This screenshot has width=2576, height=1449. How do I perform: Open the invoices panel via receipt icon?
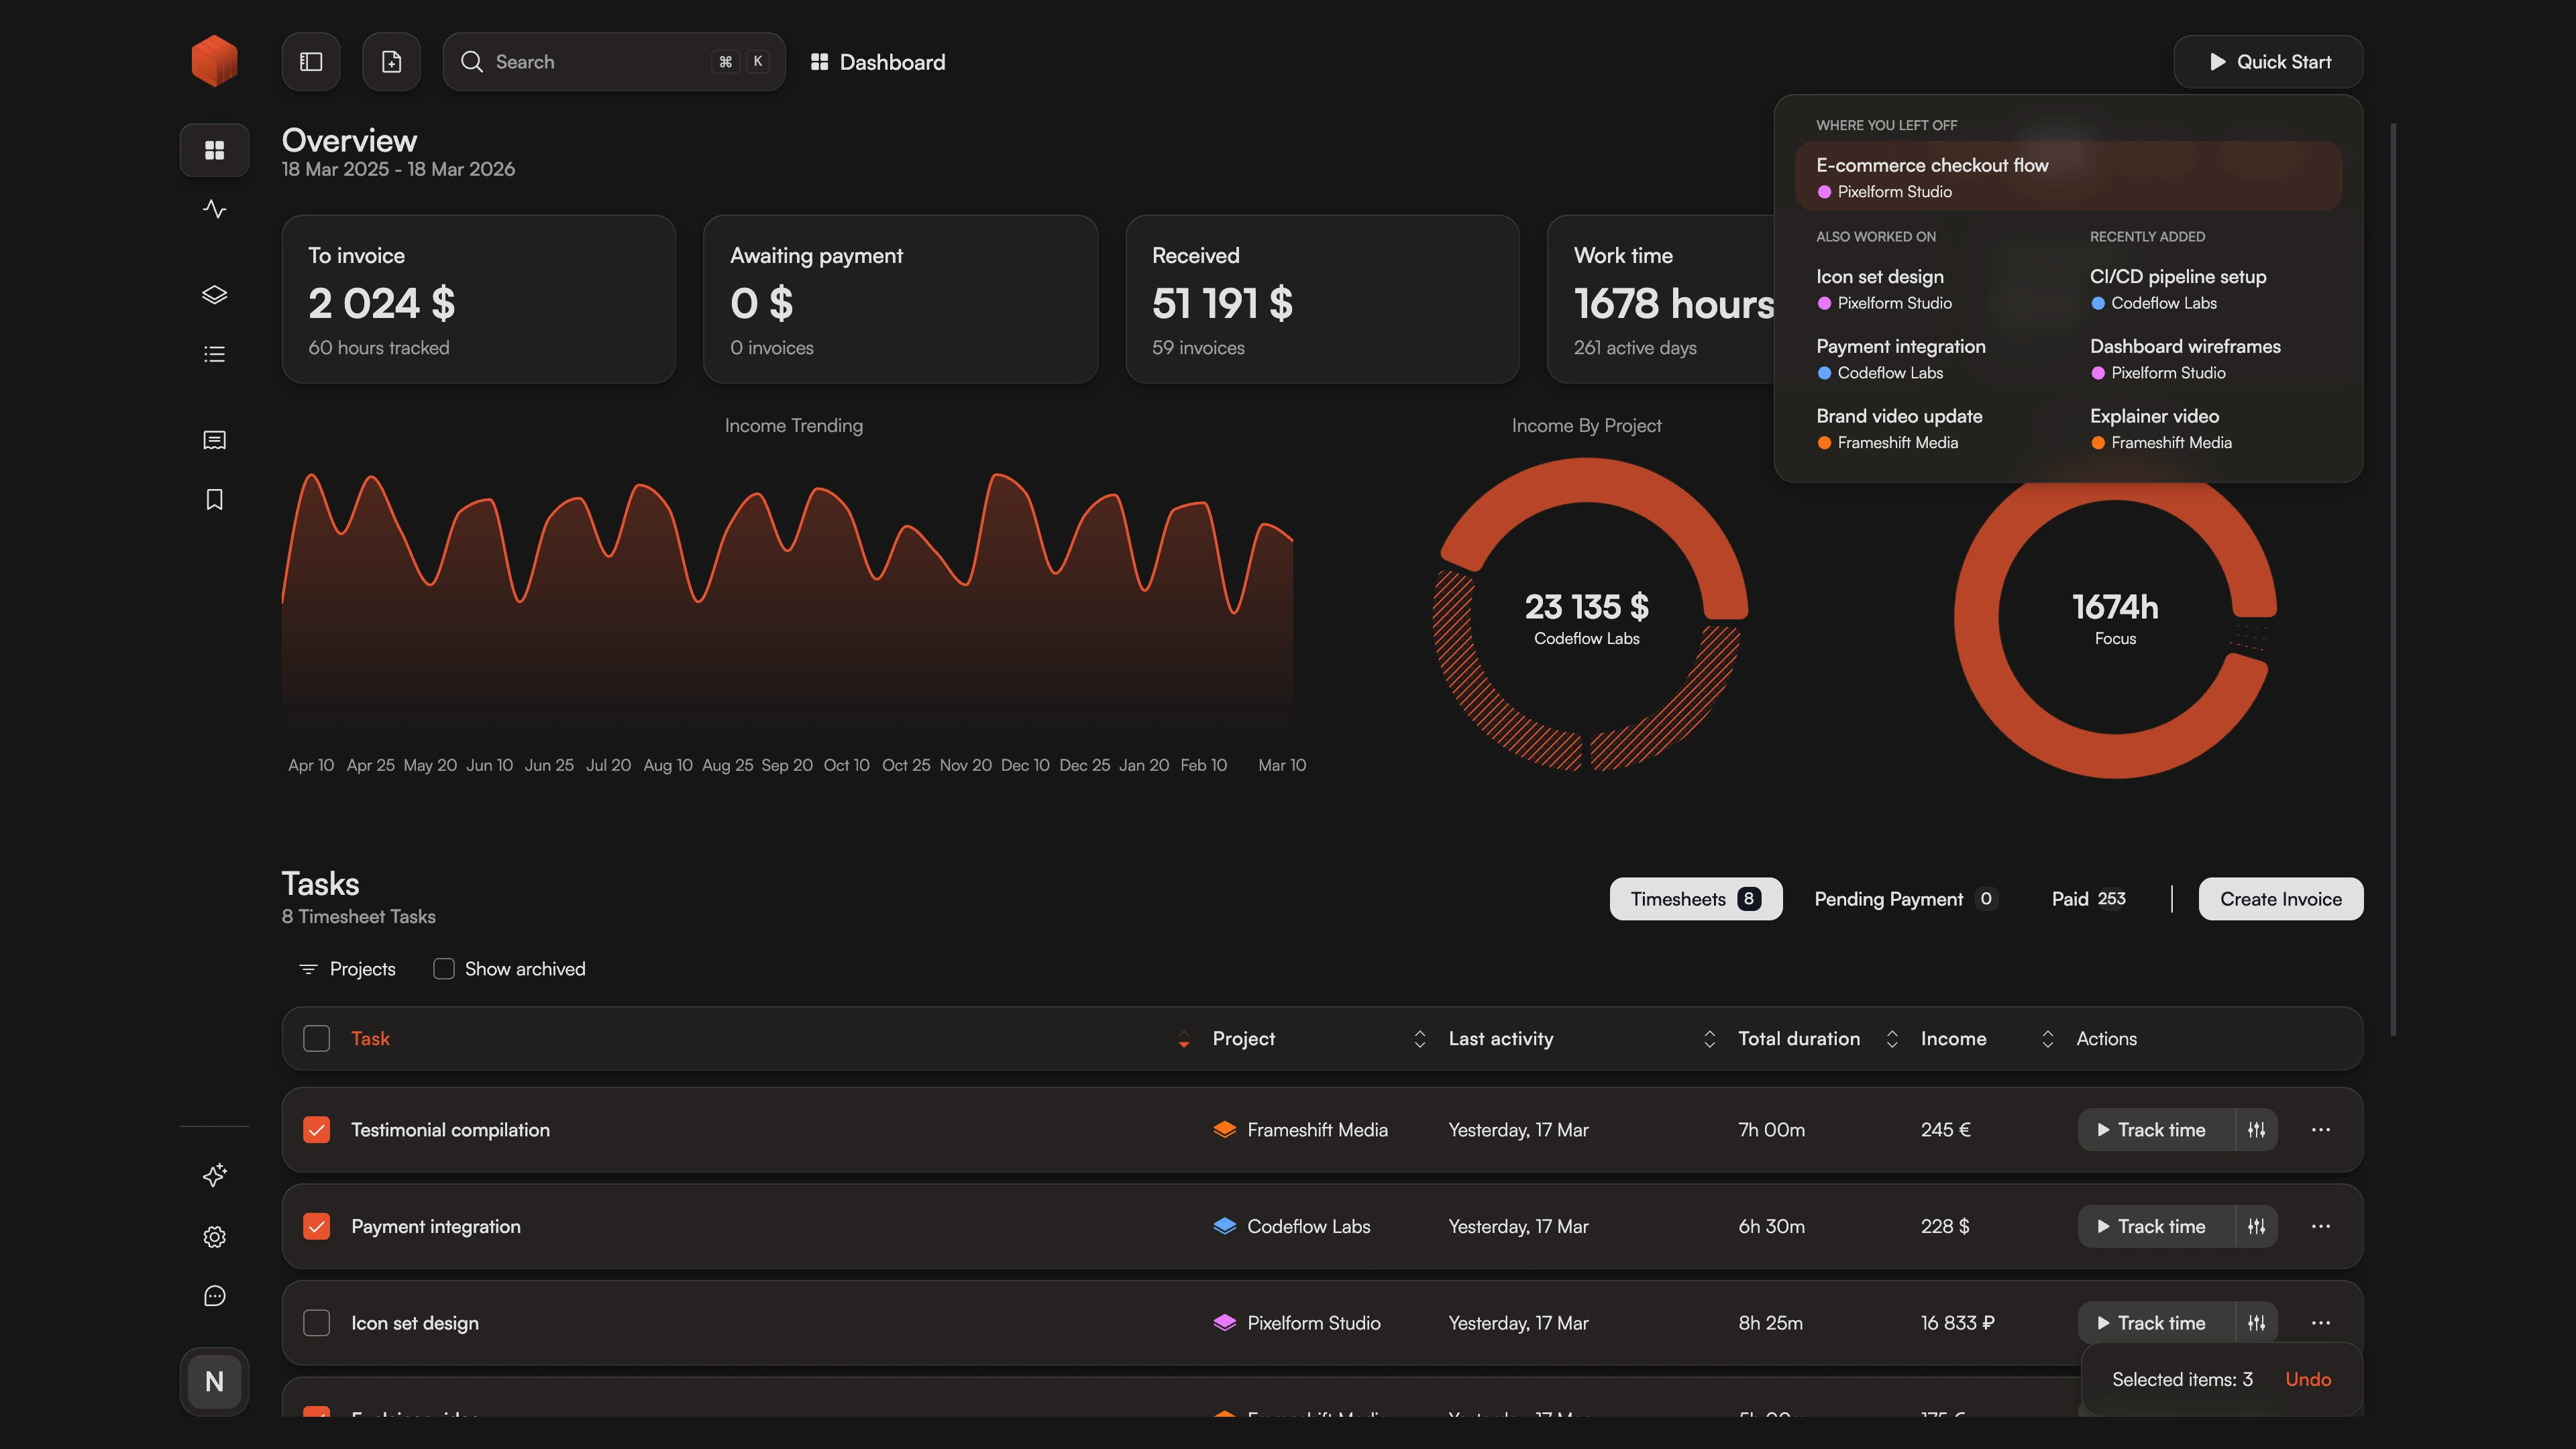click(x=214, y=440)
